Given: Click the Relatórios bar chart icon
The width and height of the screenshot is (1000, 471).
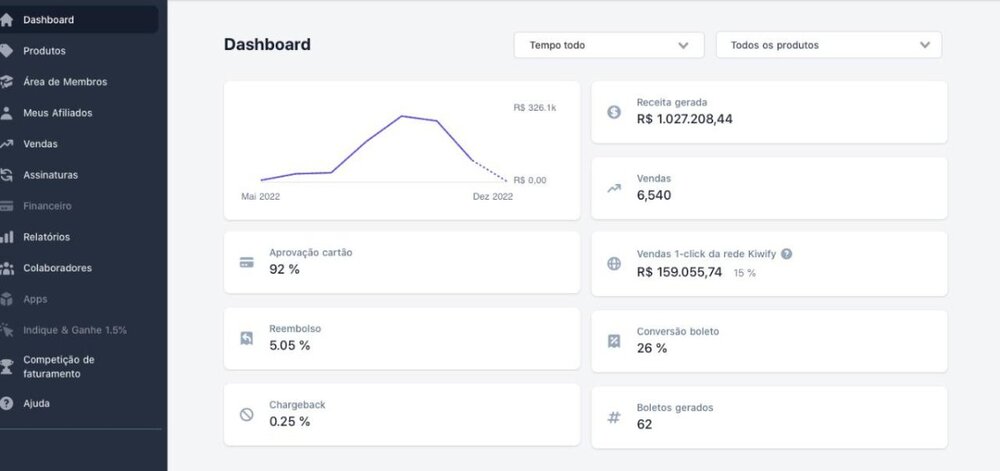Looking at the screenshot, I should 6,237.
